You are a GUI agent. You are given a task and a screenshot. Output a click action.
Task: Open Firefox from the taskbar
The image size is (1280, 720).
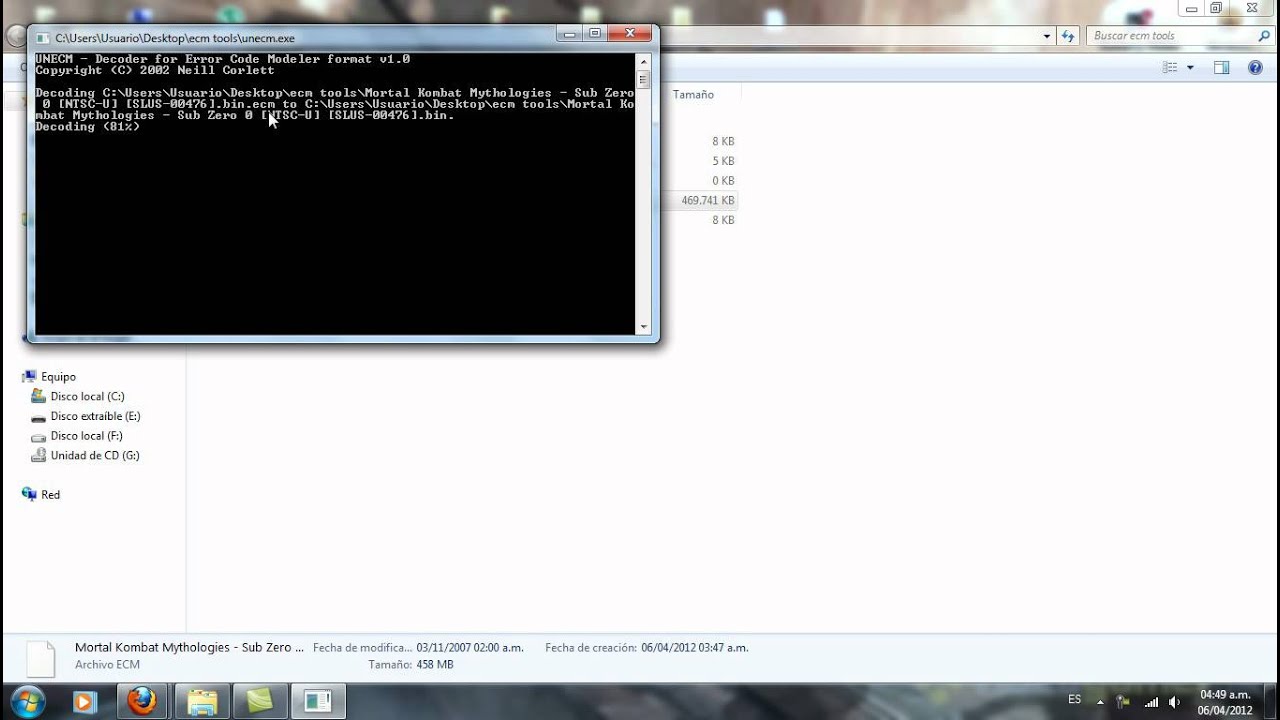click(142, 701)
